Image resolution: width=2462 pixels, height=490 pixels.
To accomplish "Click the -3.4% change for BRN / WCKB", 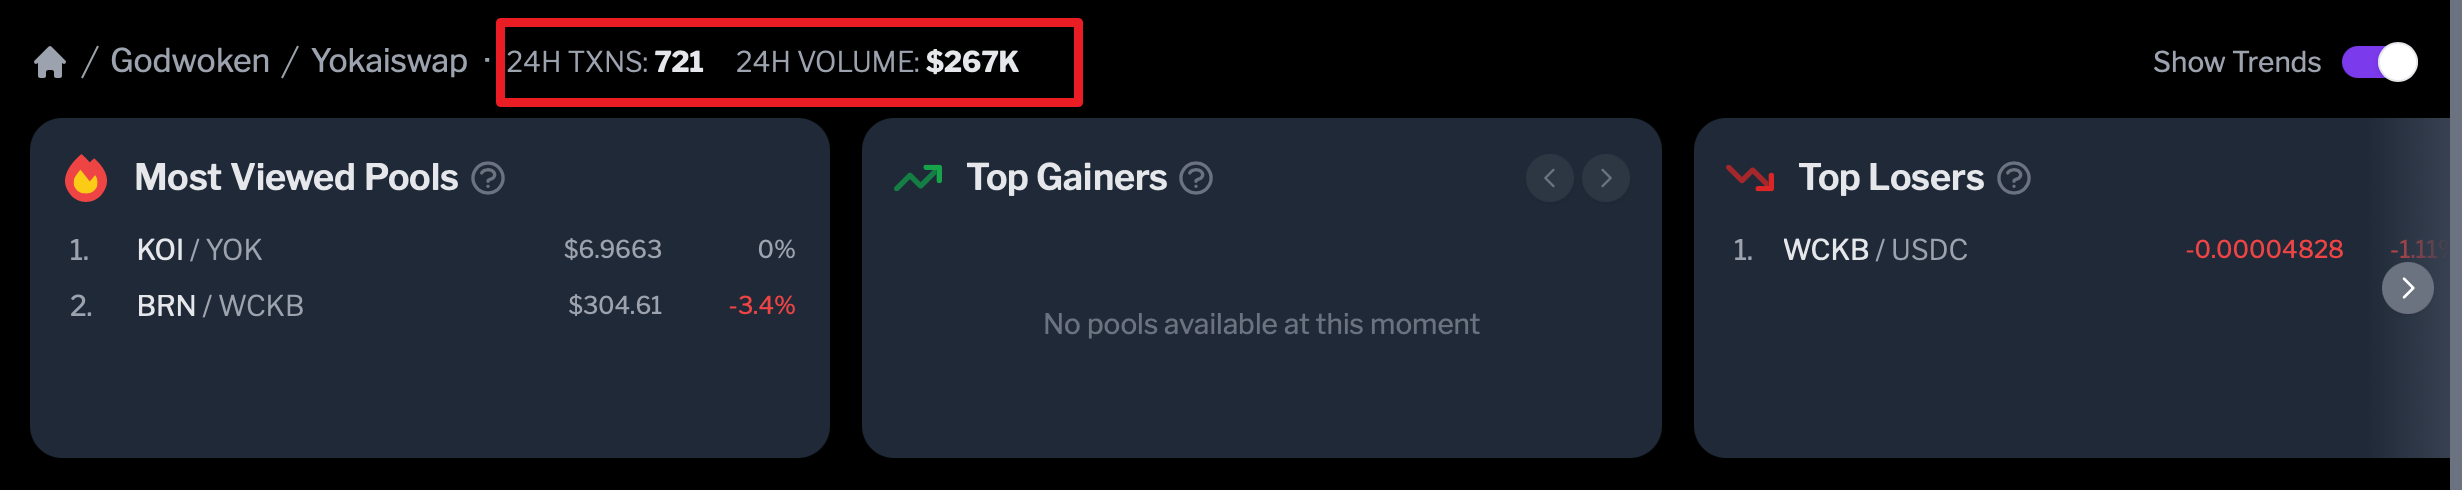I will pyautogui.click(x=762, y=305).
